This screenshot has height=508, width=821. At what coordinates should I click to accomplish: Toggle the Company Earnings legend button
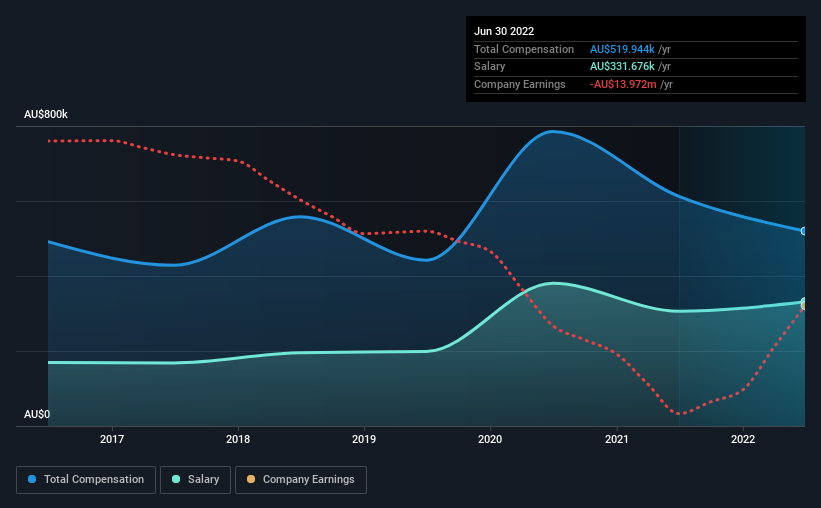point(301,480)
